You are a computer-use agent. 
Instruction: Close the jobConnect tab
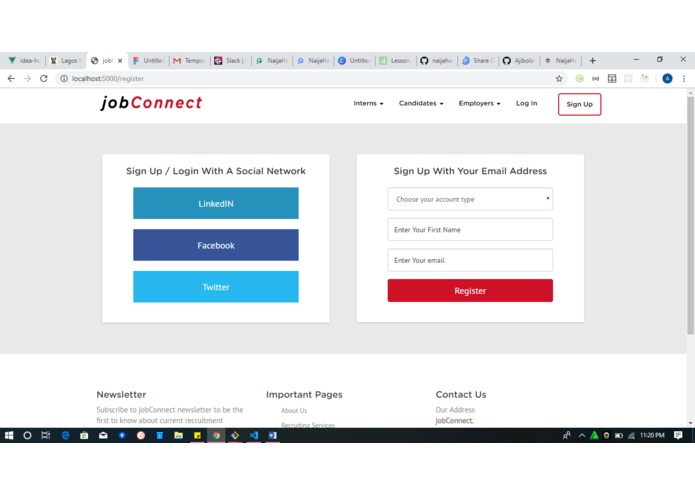[x=120, y=61]
